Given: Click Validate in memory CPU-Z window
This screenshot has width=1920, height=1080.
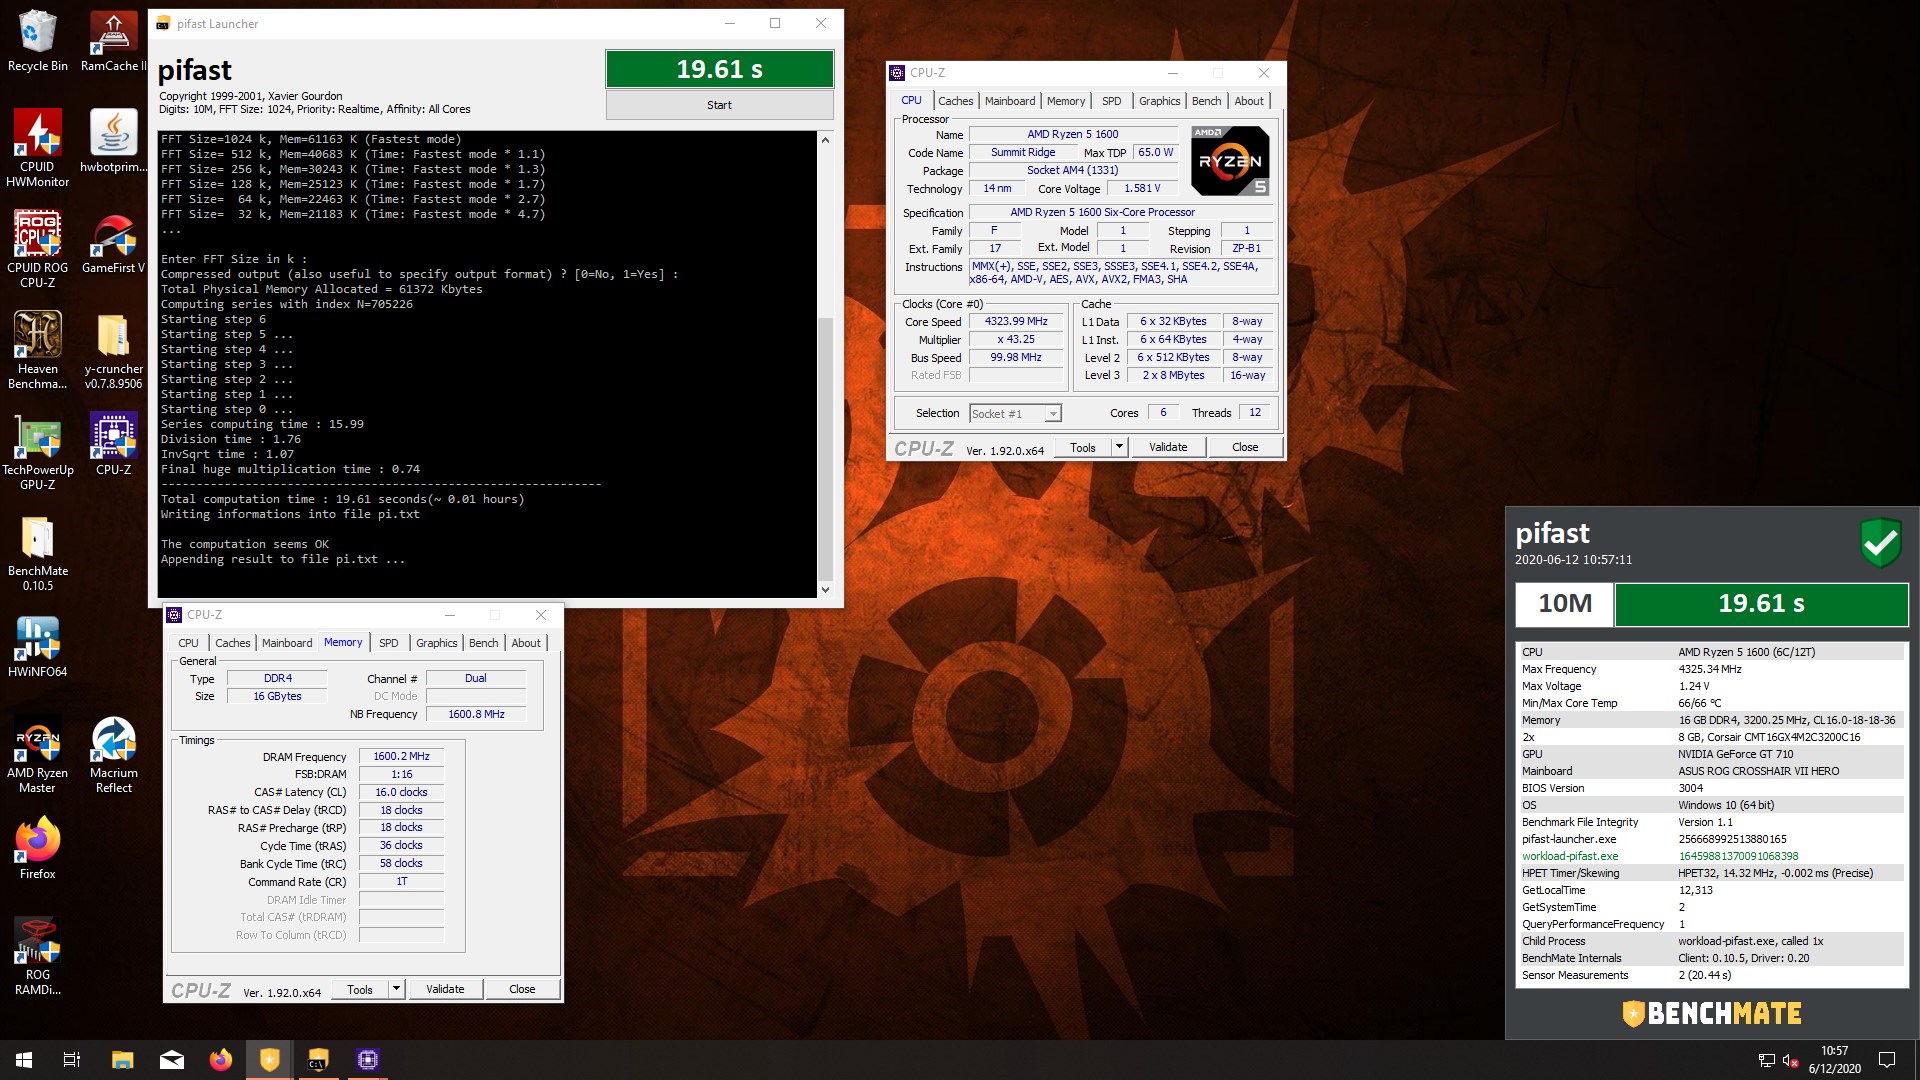Looking at the screenshot, I should click(445, 989).
